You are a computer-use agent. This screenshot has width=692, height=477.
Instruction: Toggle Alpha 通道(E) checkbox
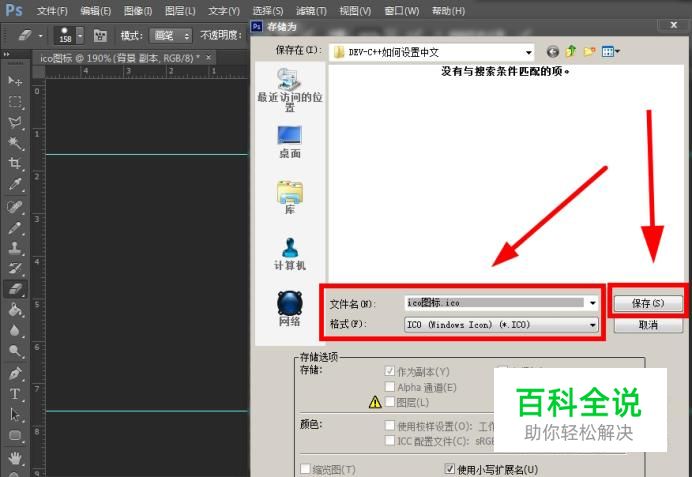coord(389,387)
